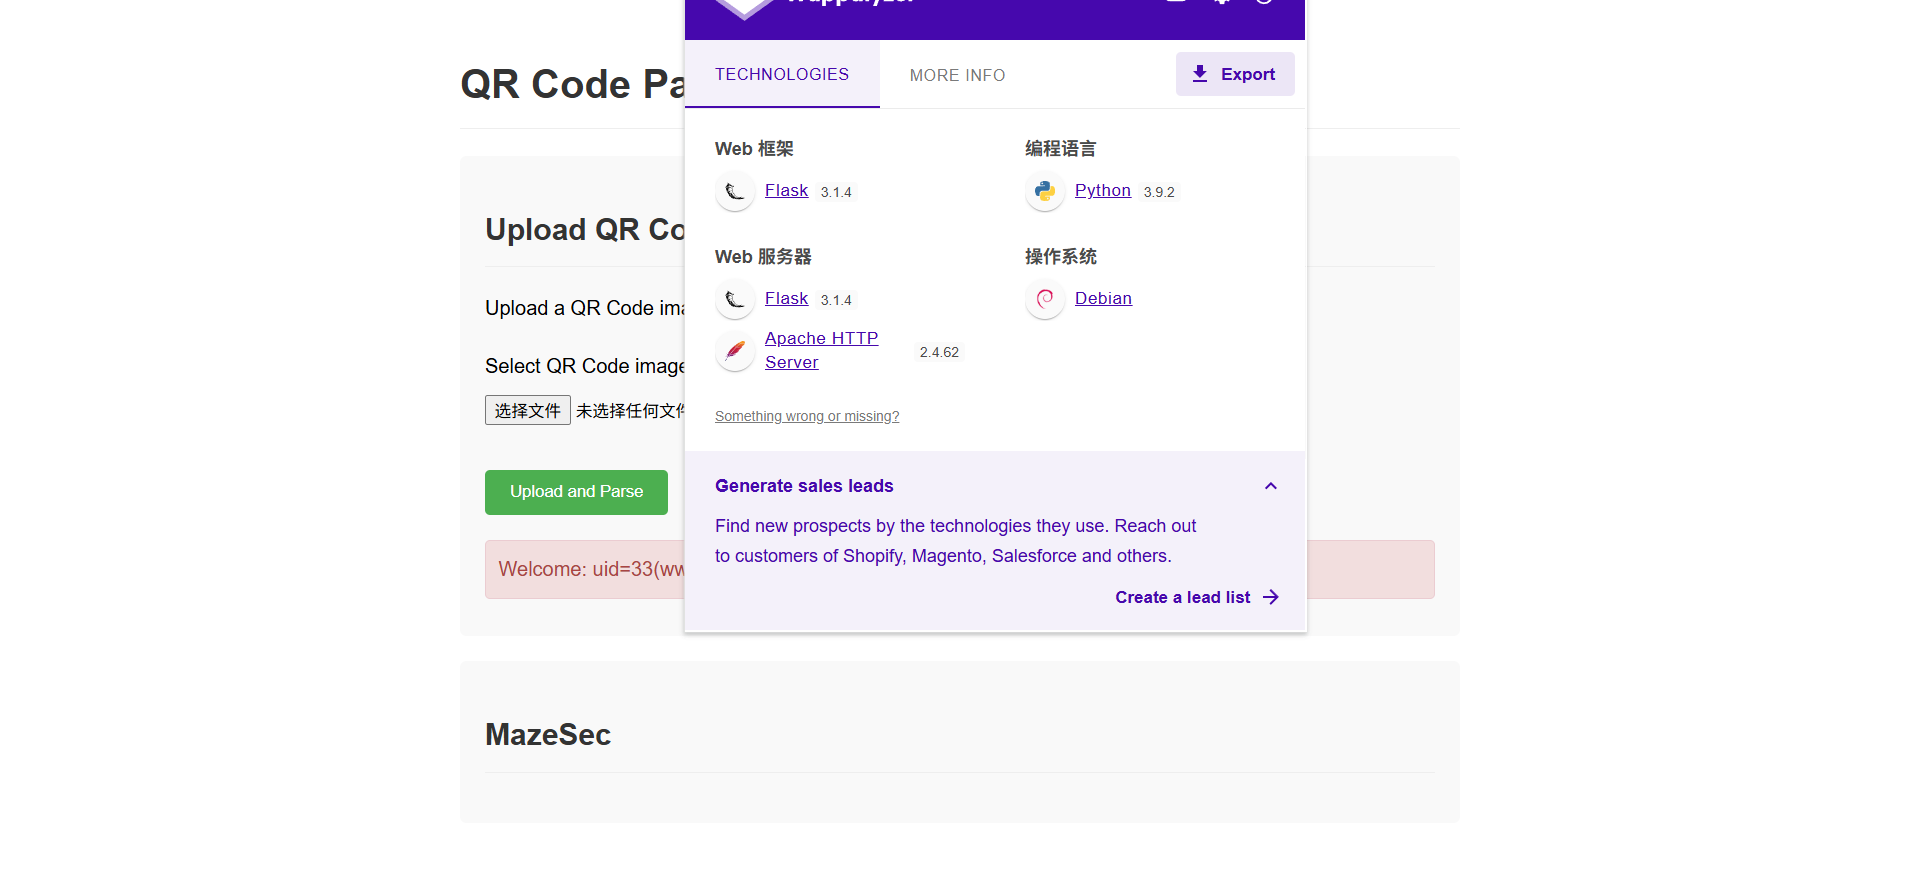Click the 编程语言 category heading

pos(1060,149)
